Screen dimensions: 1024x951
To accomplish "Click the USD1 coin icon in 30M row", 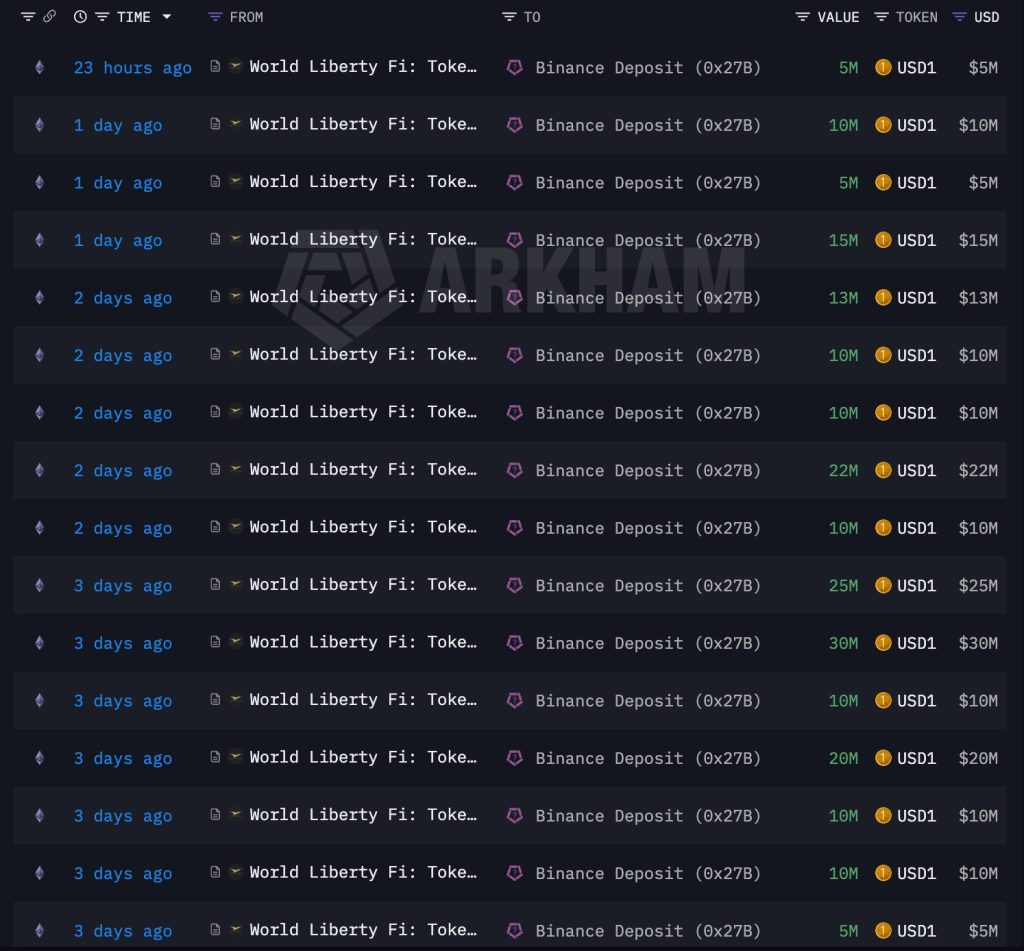I will (883, 643).
